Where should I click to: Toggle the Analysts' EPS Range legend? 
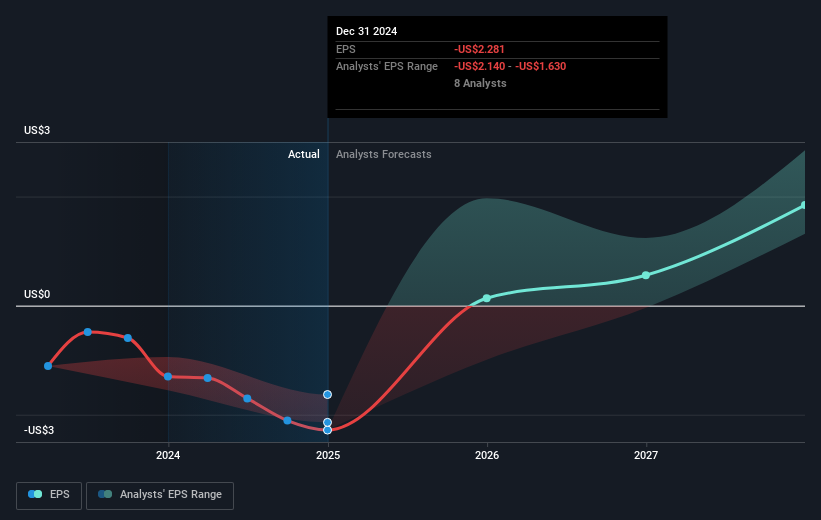(x=160, y=495)
